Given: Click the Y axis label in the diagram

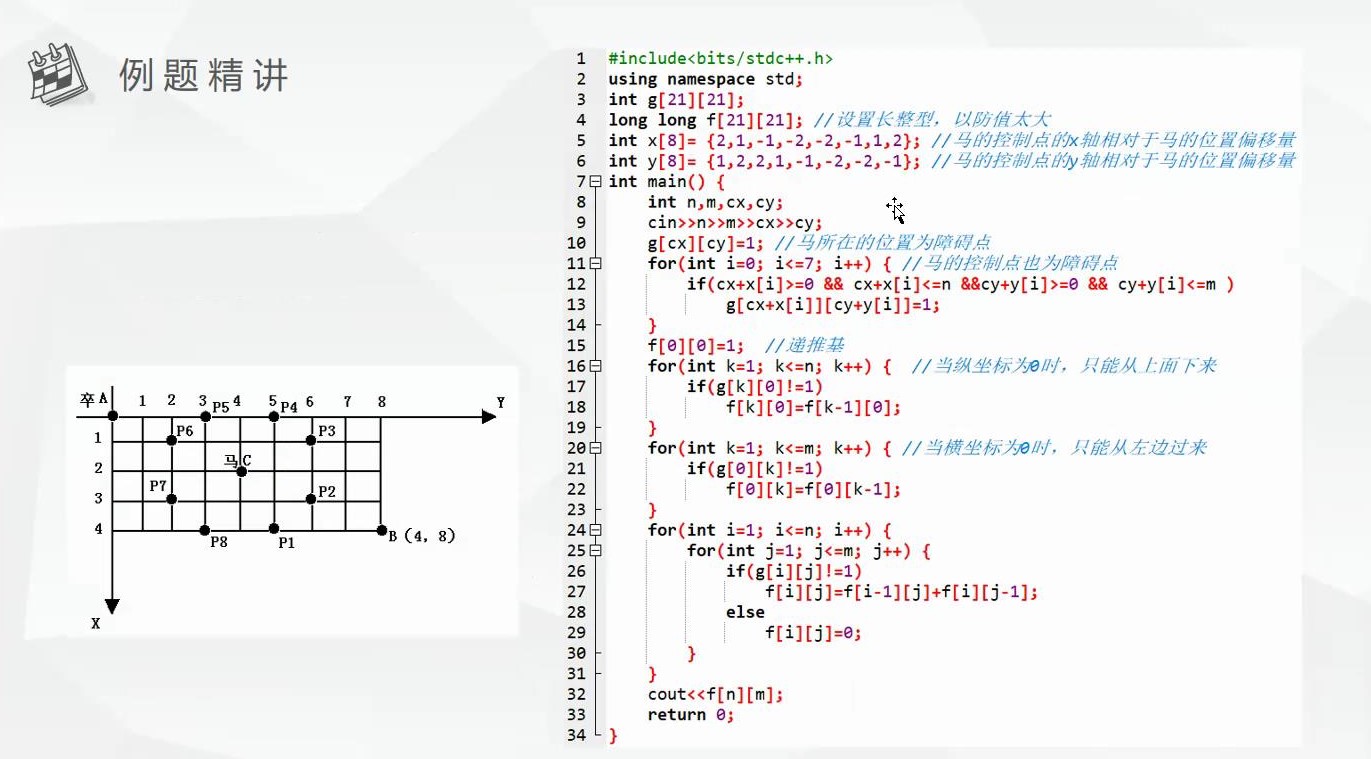Looking at the screenshot, I should pos(500,402).
